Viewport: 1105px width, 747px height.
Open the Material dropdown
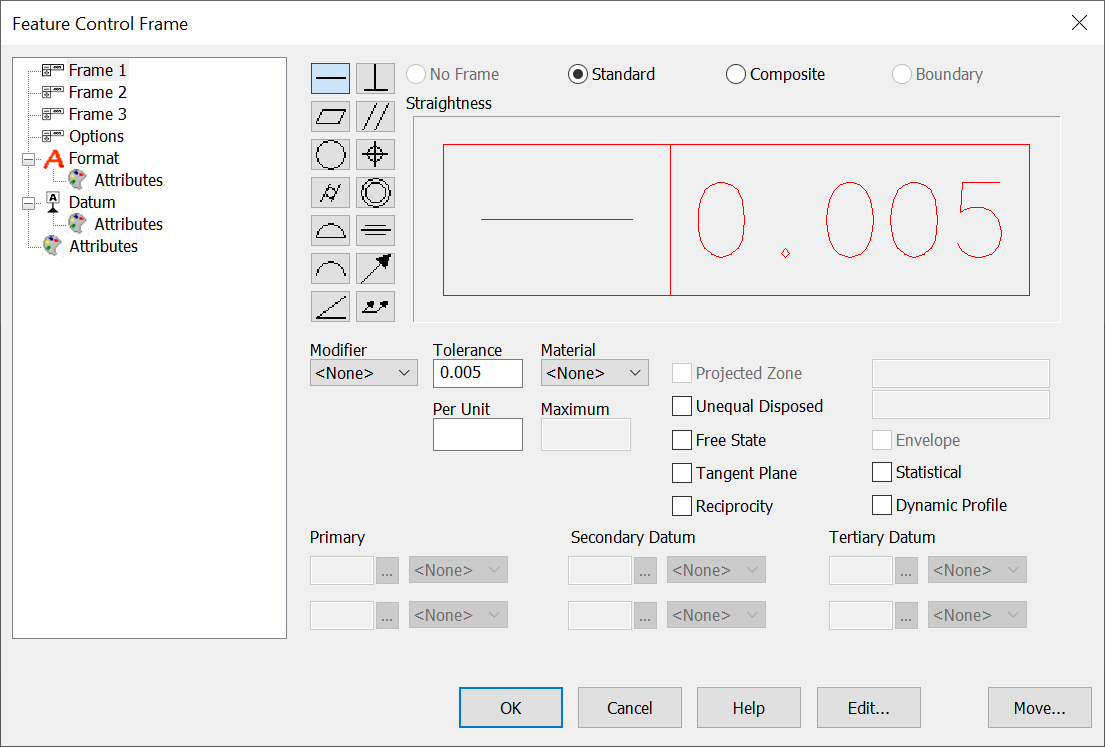pyautogui.click(x=594, y=372)
